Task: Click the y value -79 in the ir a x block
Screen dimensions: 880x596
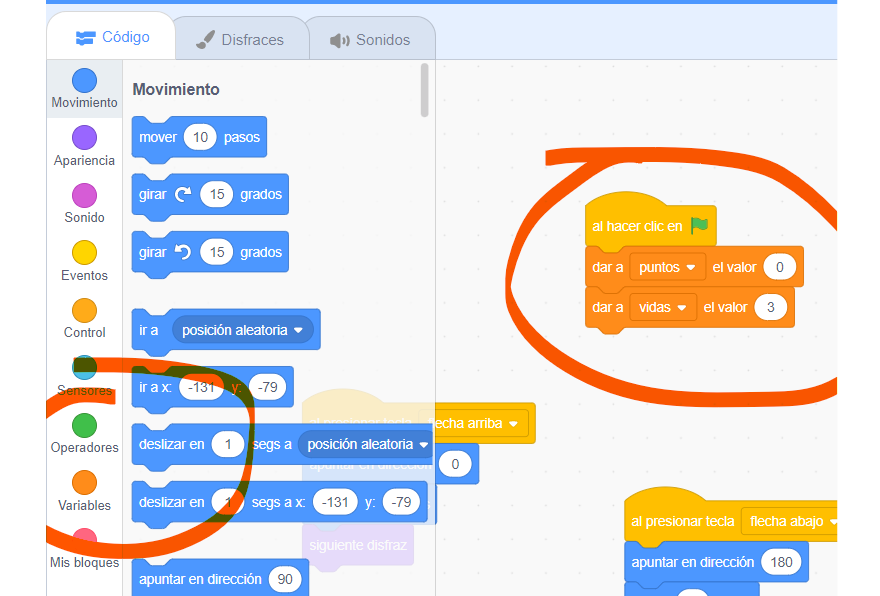Action: click(267, 387)
